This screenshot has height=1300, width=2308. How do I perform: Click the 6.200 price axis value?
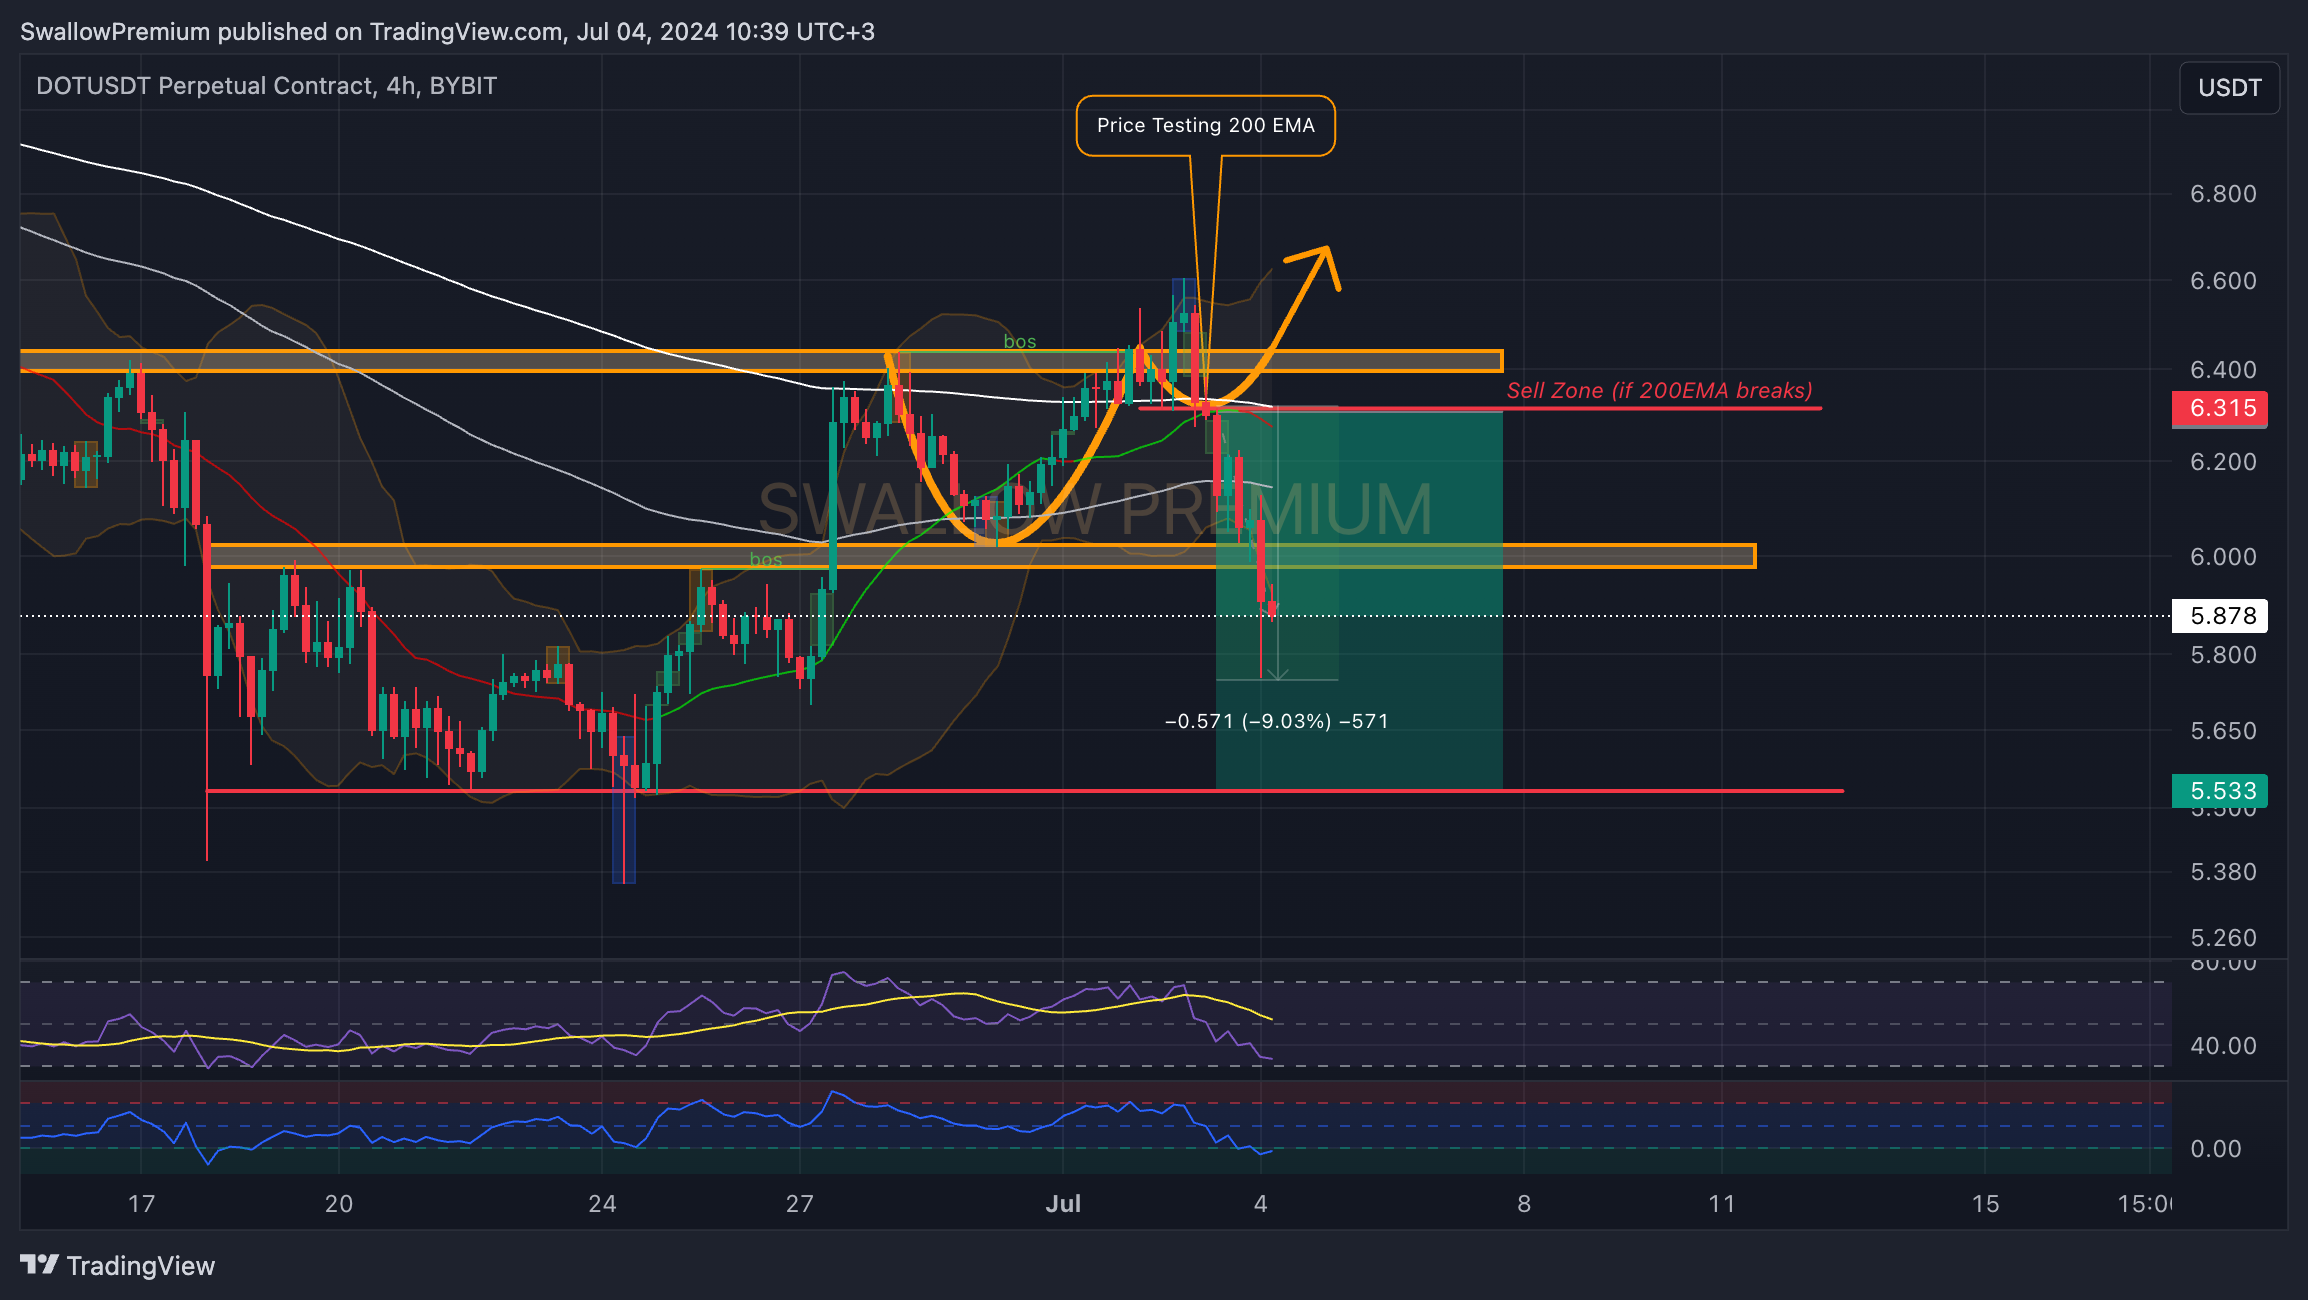(x=2223, y=462)
